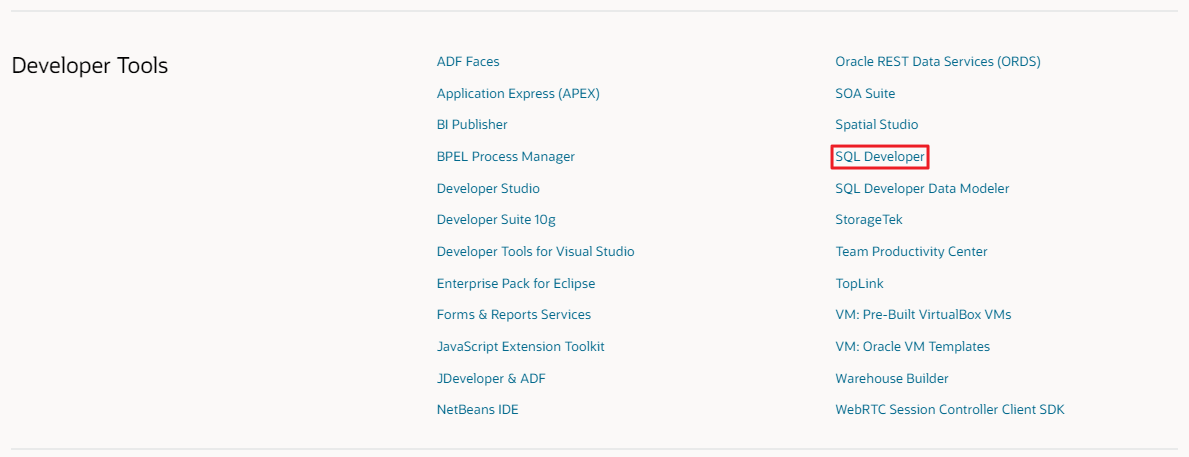Image resolution: width=1189 pixels, height=457 pixels.
Task: Select Enterprise Pack for Eclipse link
Action: coord(516,283)
